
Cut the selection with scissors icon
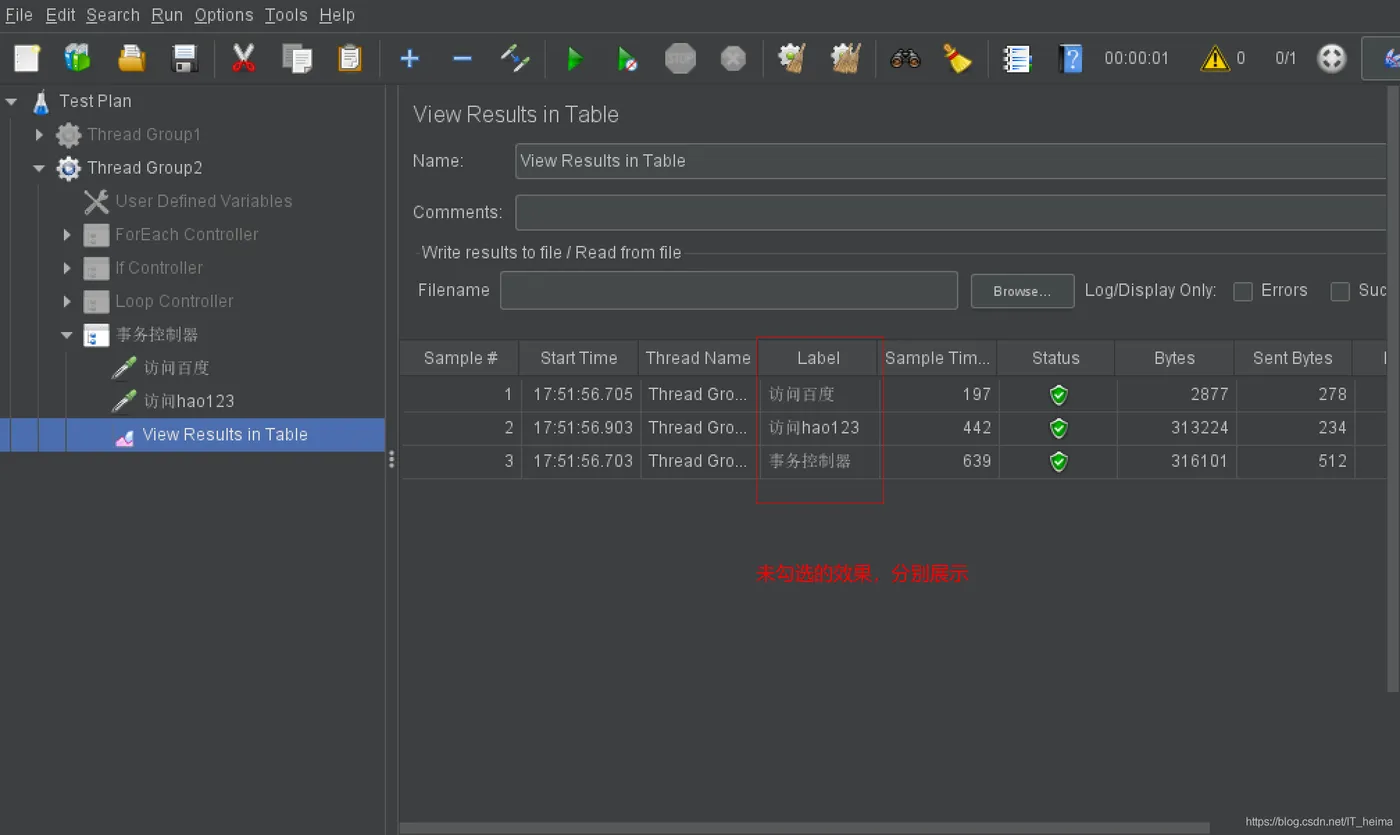(243, 58)
